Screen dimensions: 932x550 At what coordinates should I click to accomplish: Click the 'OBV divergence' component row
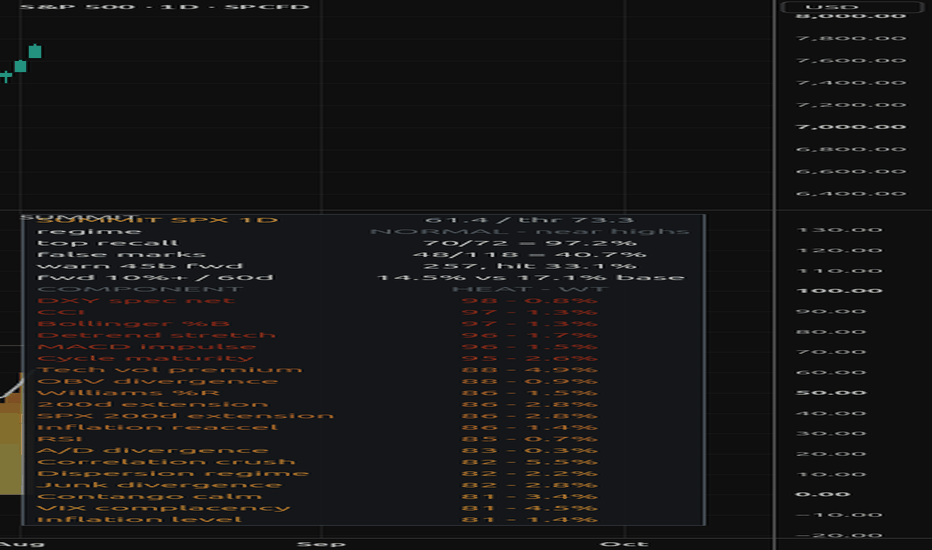[x=158, y=381]
